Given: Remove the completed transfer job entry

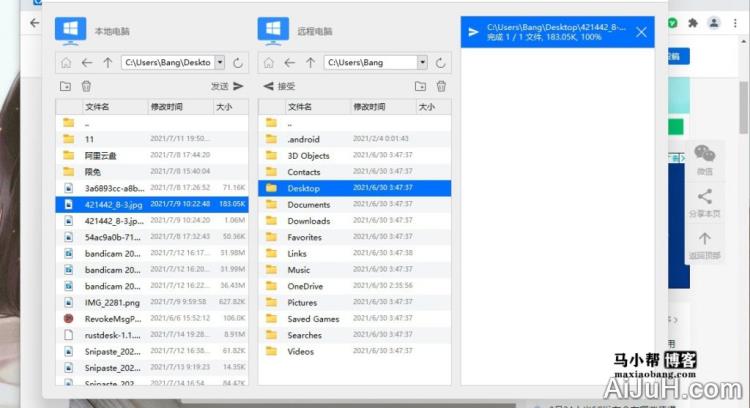Looking at the screenshot, I should pos(641,33).
